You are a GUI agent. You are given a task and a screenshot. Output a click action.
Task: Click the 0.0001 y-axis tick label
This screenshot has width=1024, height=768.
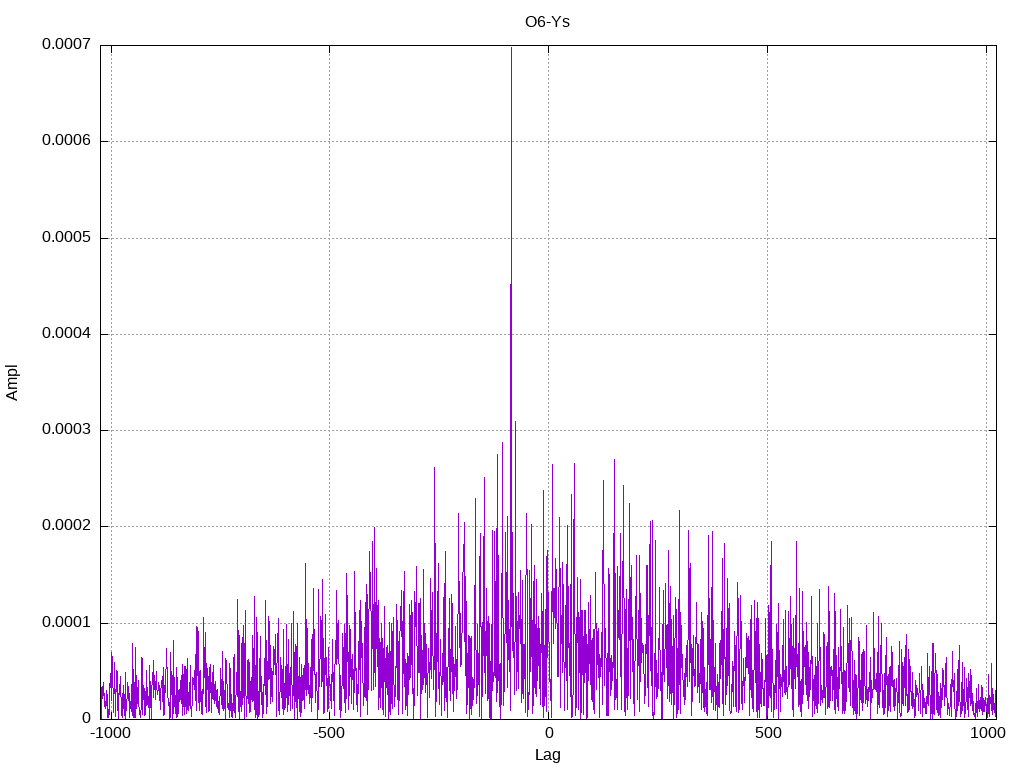coord(67,622)
